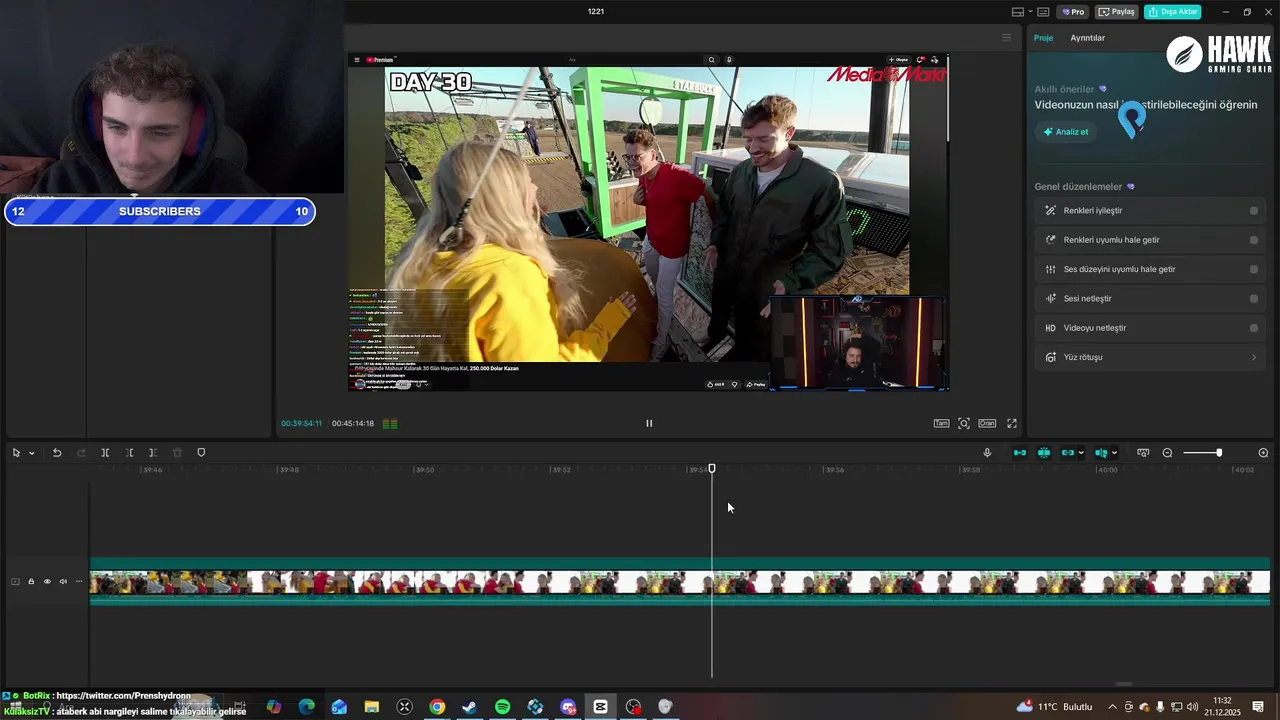Click the current timecode 00:39:54:11
The height and width of the screenshot is (720, 1280).
pos(301,423)
